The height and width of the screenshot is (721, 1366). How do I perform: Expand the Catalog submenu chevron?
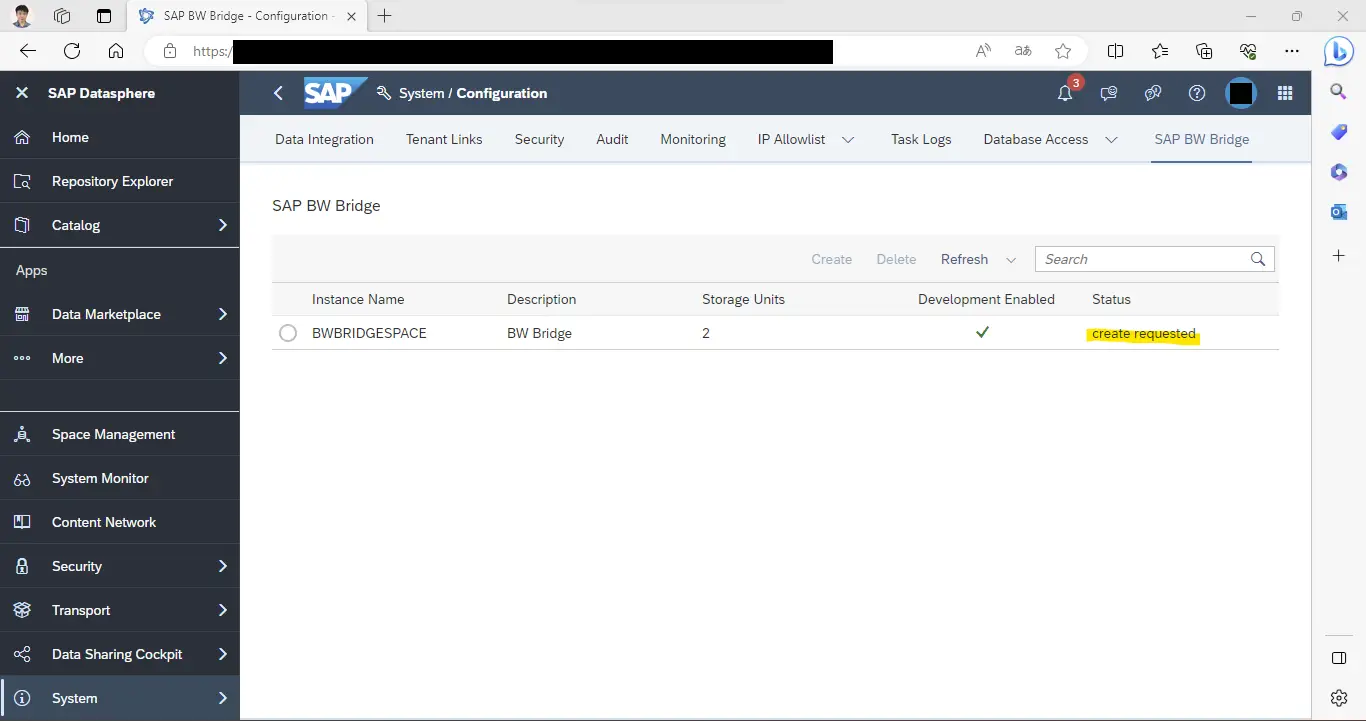pos(223,225)
